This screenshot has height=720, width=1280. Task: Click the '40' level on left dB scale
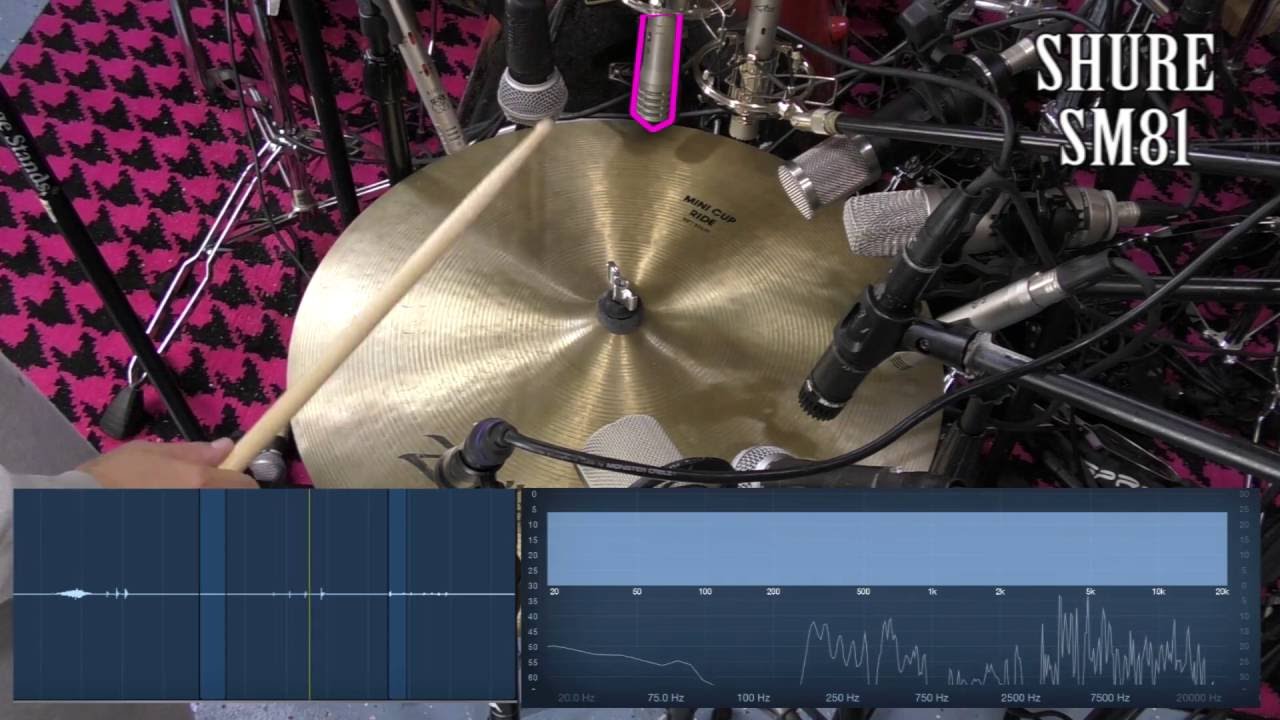pos(534,616)
